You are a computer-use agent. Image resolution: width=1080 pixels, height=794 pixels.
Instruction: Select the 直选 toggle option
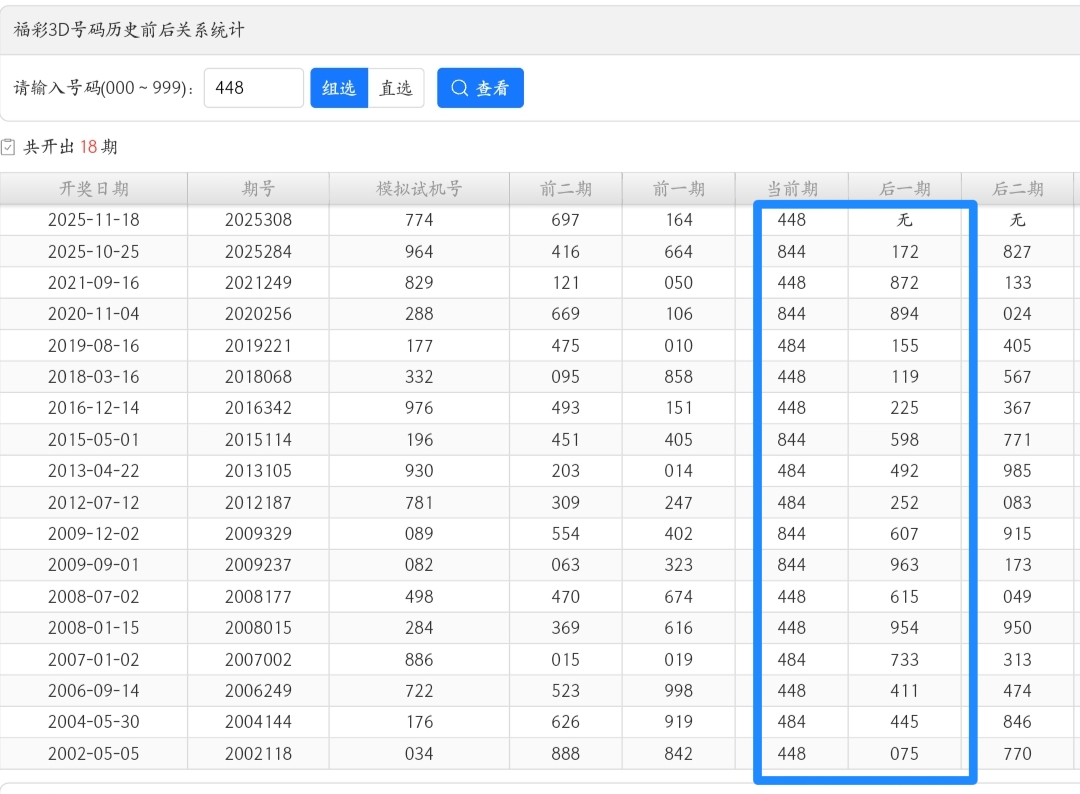396,88
